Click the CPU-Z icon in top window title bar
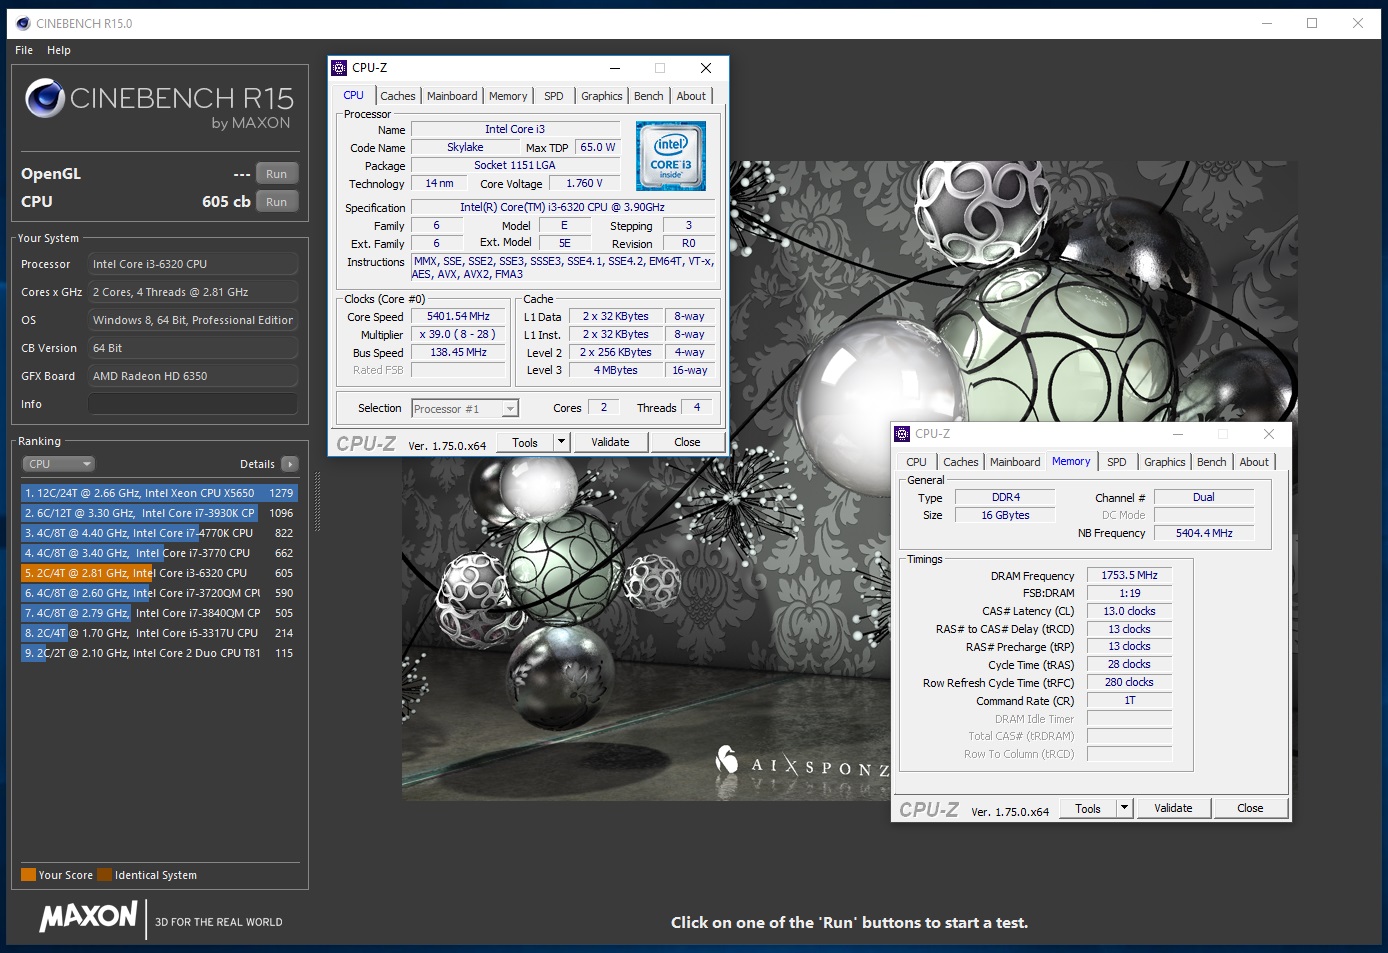1388x953 pixels. [340, 68]
